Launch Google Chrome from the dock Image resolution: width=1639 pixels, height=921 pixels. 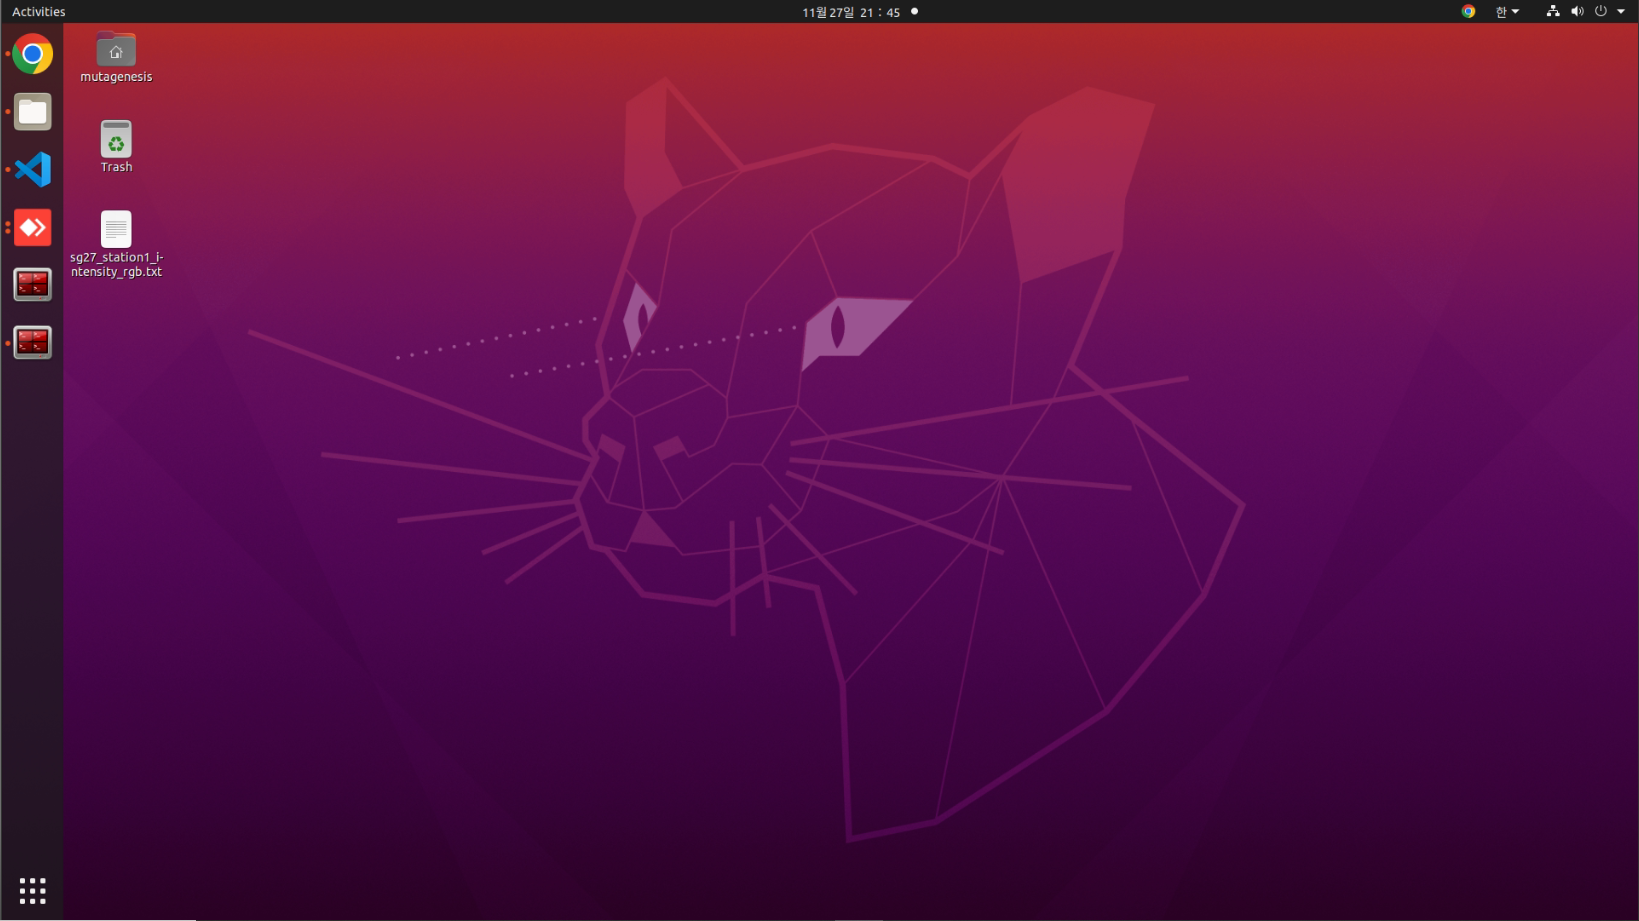(x=33, y=54)
